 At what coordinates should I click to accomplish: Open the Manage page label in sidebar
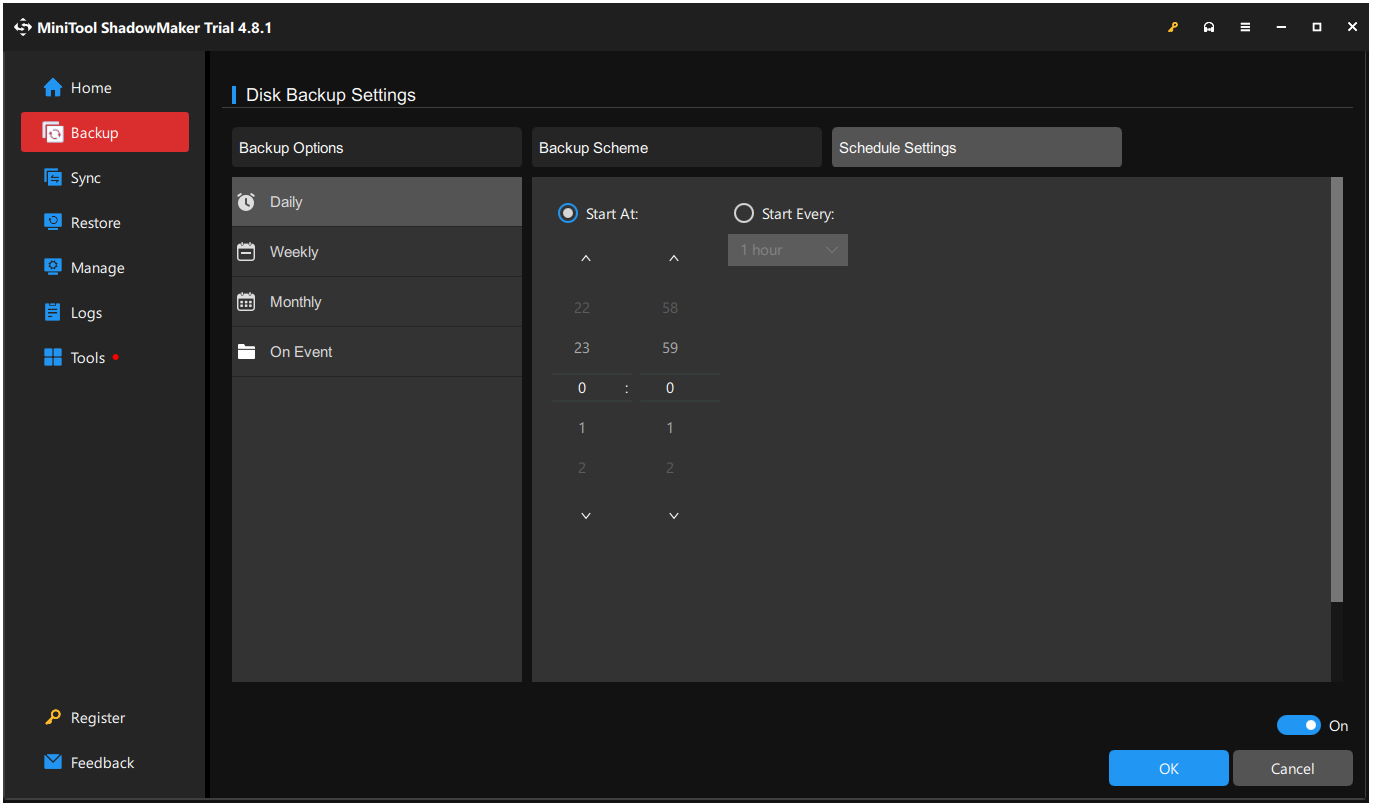tap(98, 268)
